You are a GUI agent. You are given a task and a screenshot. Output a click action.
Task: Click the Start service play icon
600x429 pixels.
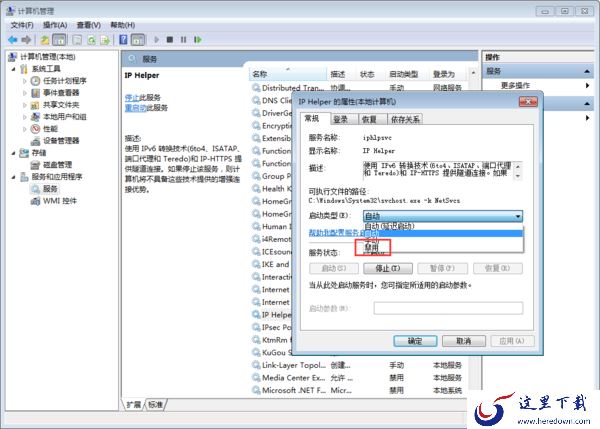click(157, 39)
